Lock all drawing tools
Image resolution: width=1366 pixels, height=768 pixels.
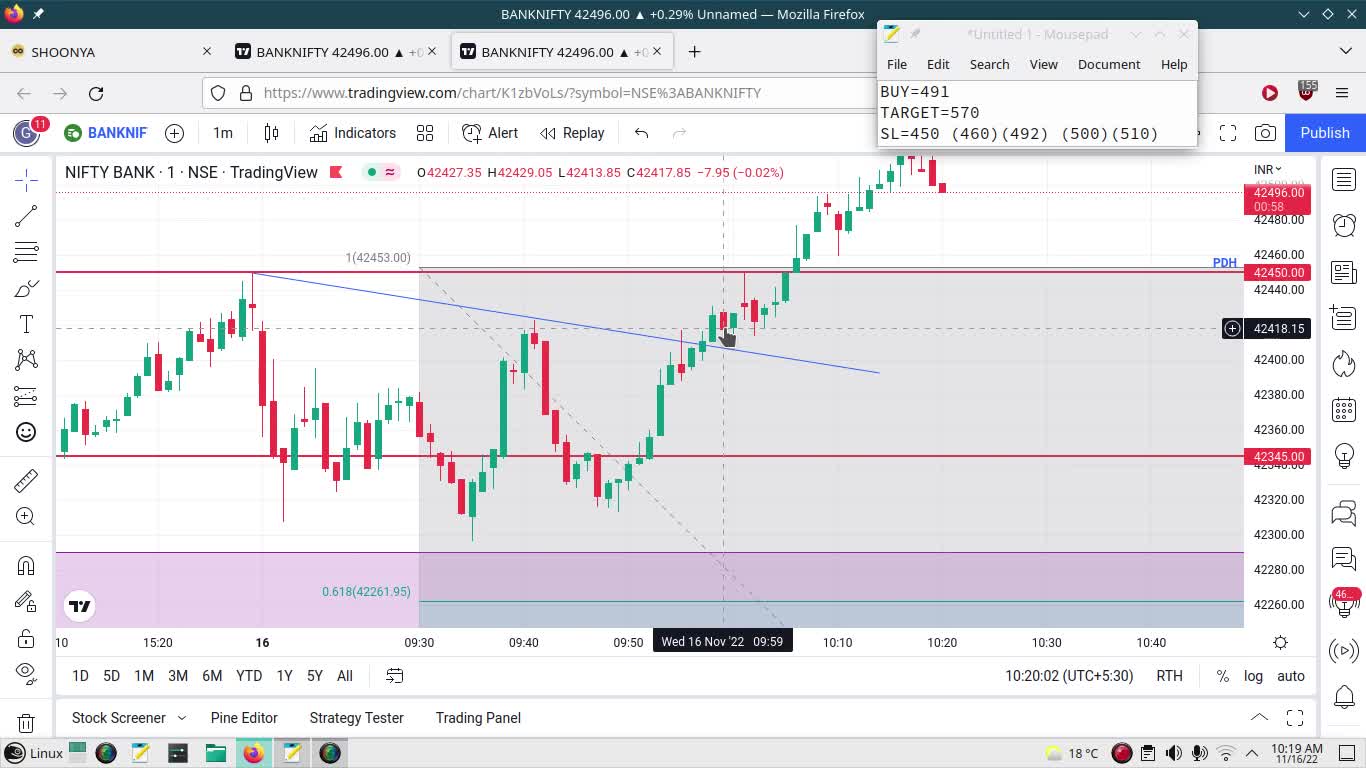tap(26, 638)
